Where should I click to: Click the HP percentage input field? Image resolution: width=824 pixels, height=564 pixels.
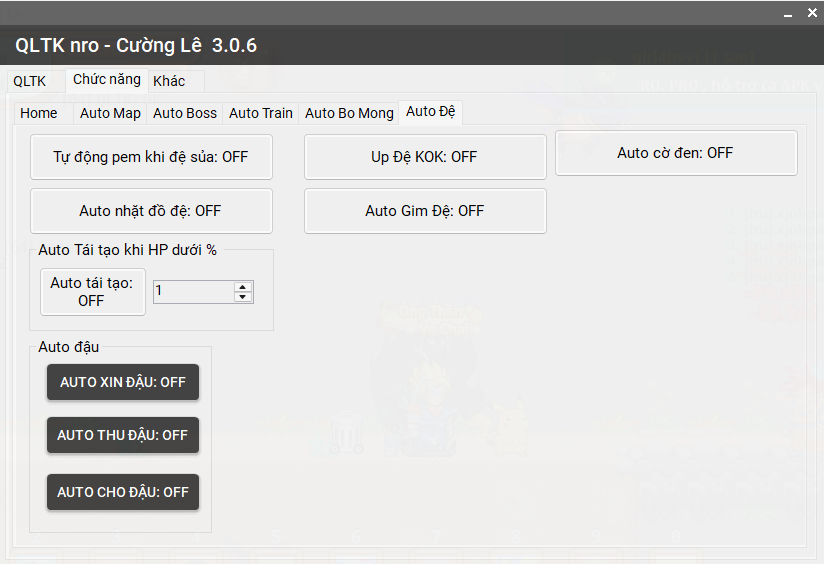click(x=192, y=292)
